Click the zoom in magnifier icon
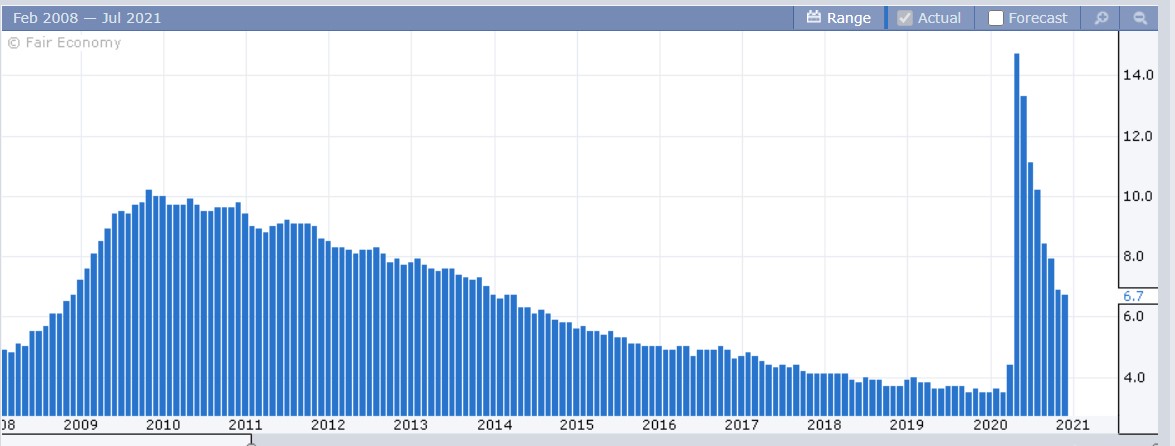1175x446 pixels. (x=1102, y=18)
